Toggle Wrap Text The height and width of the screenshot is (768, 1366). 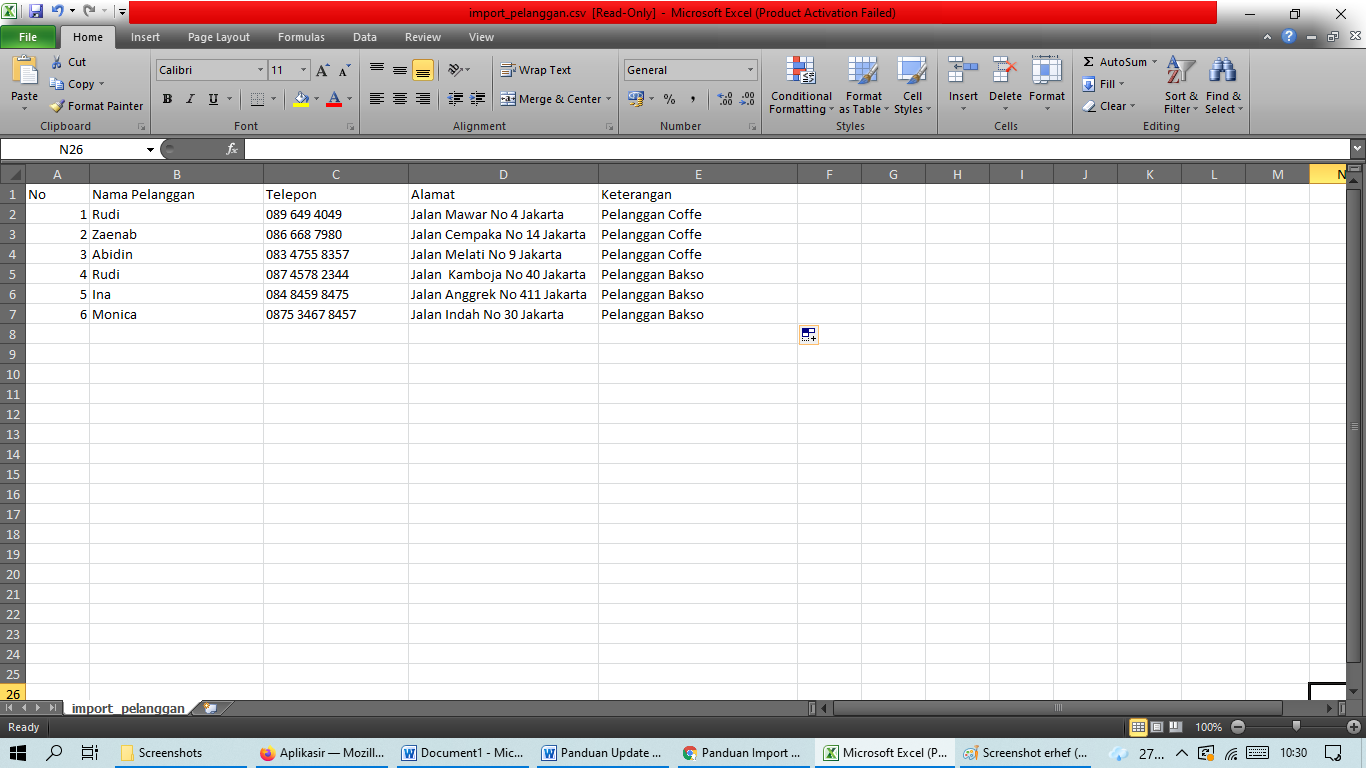535,70
